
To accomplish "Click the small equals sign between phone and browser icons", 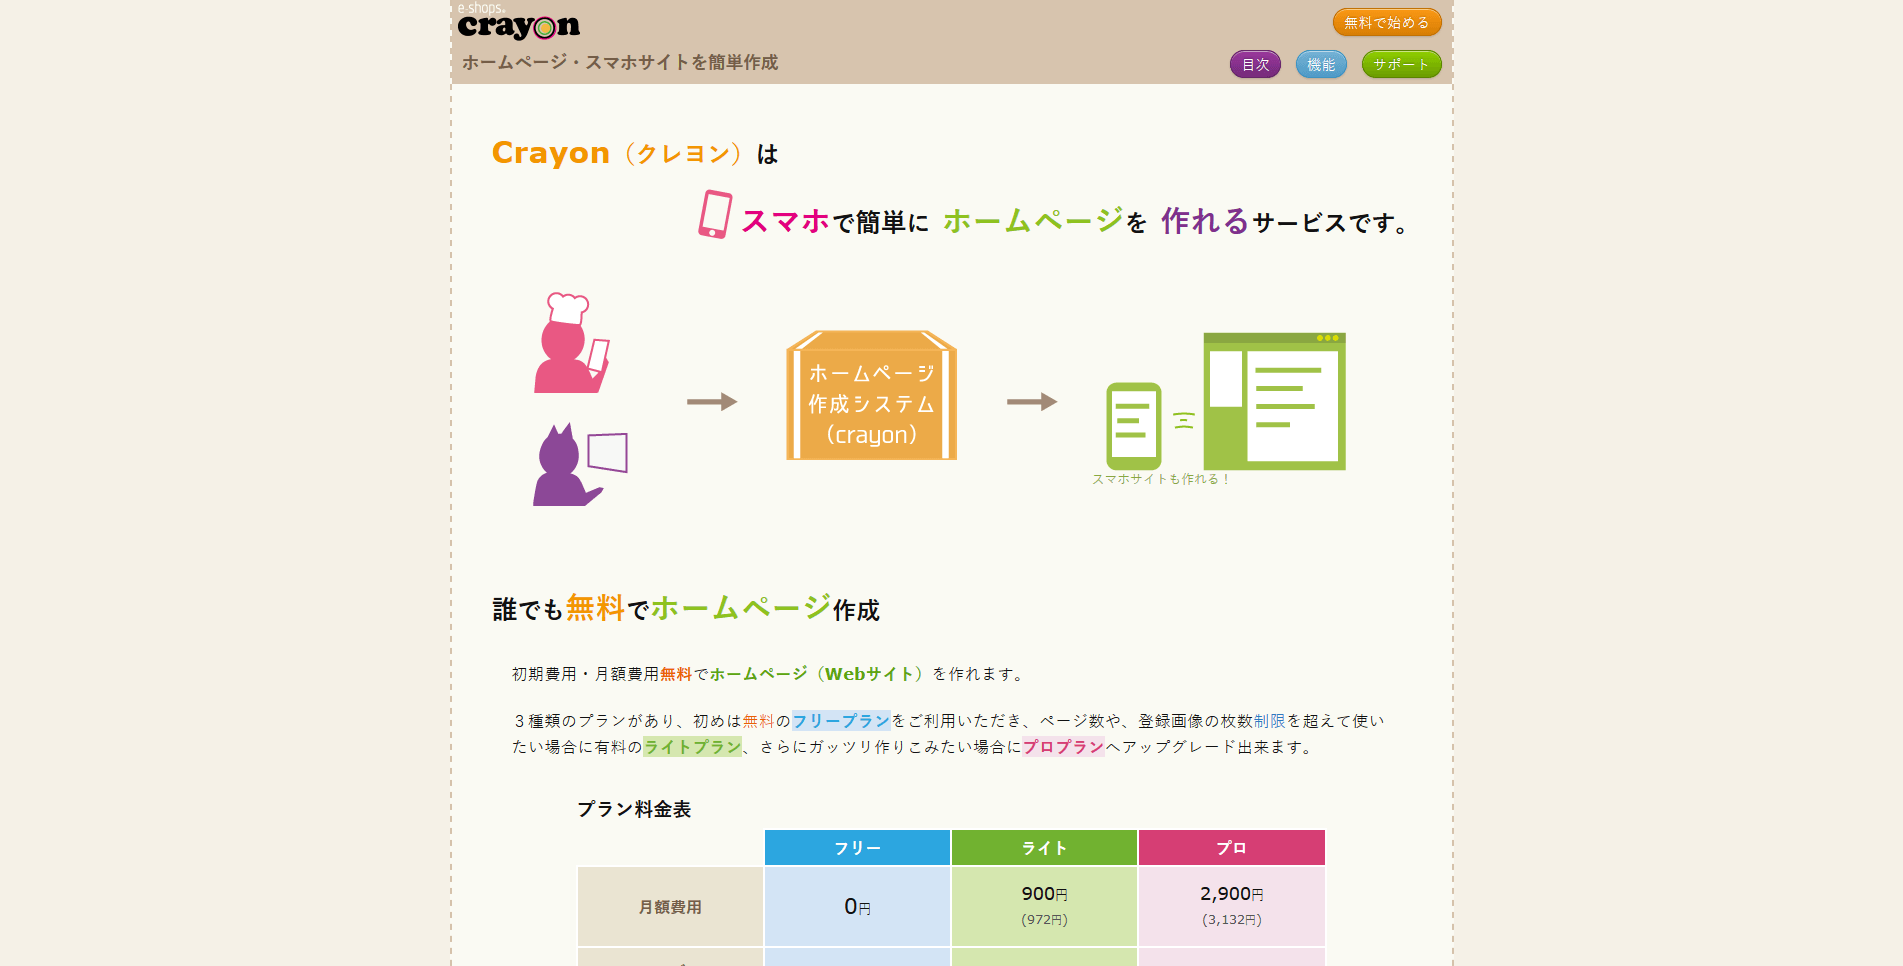I will coord(1184,420).
